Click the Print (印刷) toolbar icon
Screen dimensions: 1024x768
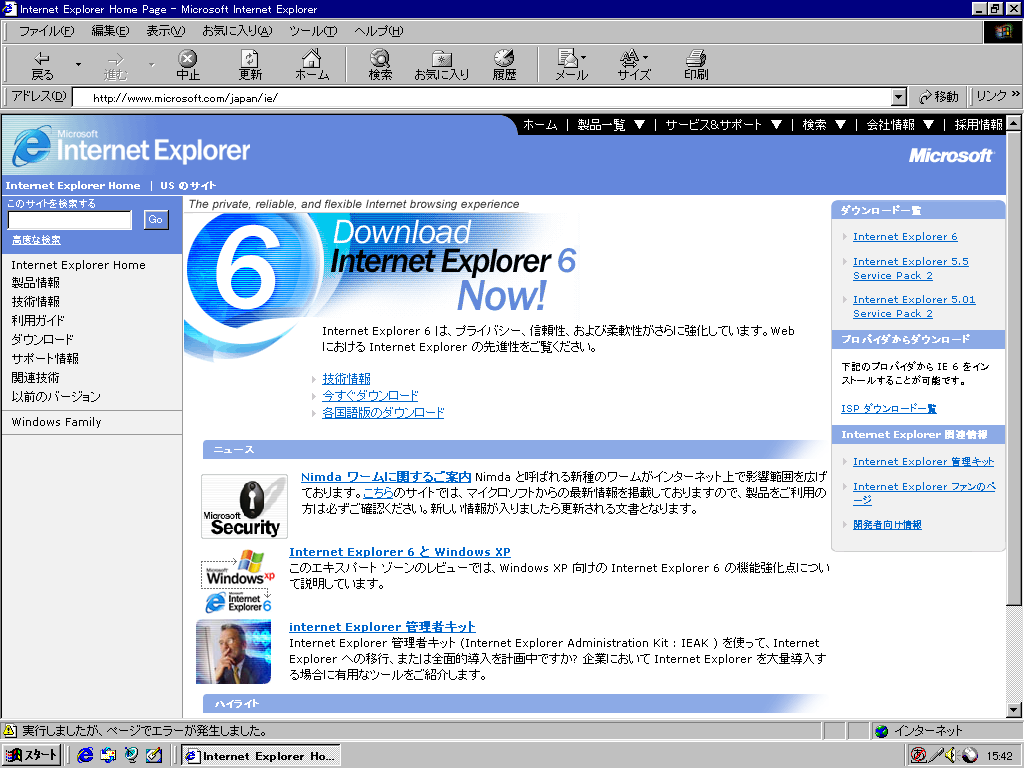[x=696, y=65]
